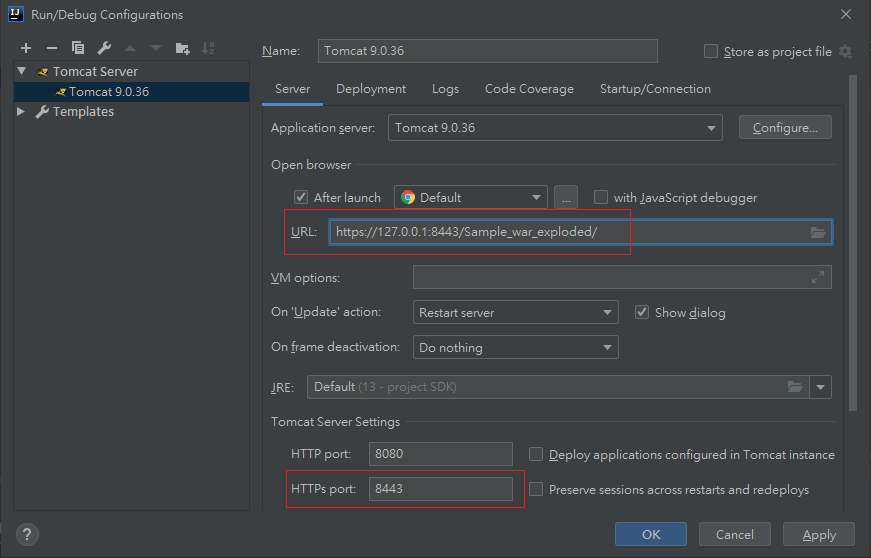The image size is (871, 558).
Task: Click the VM options input field
Action: pos(622,277)
